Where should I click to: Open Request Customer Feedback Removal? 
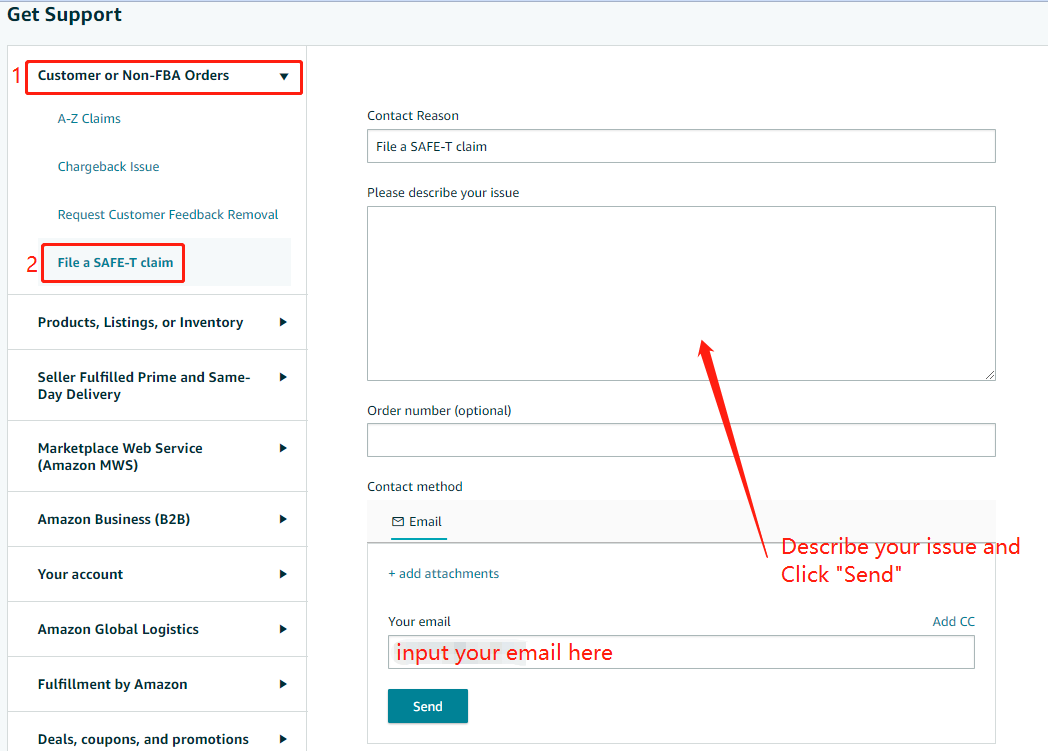click(168, 214)
